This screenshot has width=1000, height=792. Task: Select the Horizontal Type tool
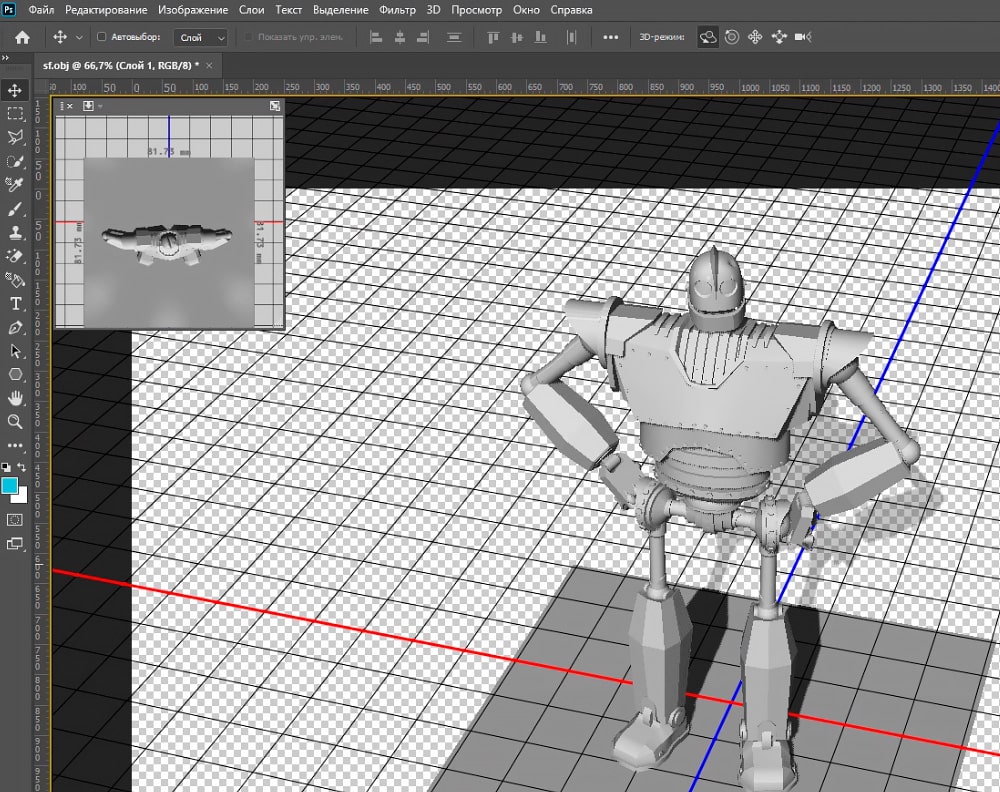click(x=15, y=304)
